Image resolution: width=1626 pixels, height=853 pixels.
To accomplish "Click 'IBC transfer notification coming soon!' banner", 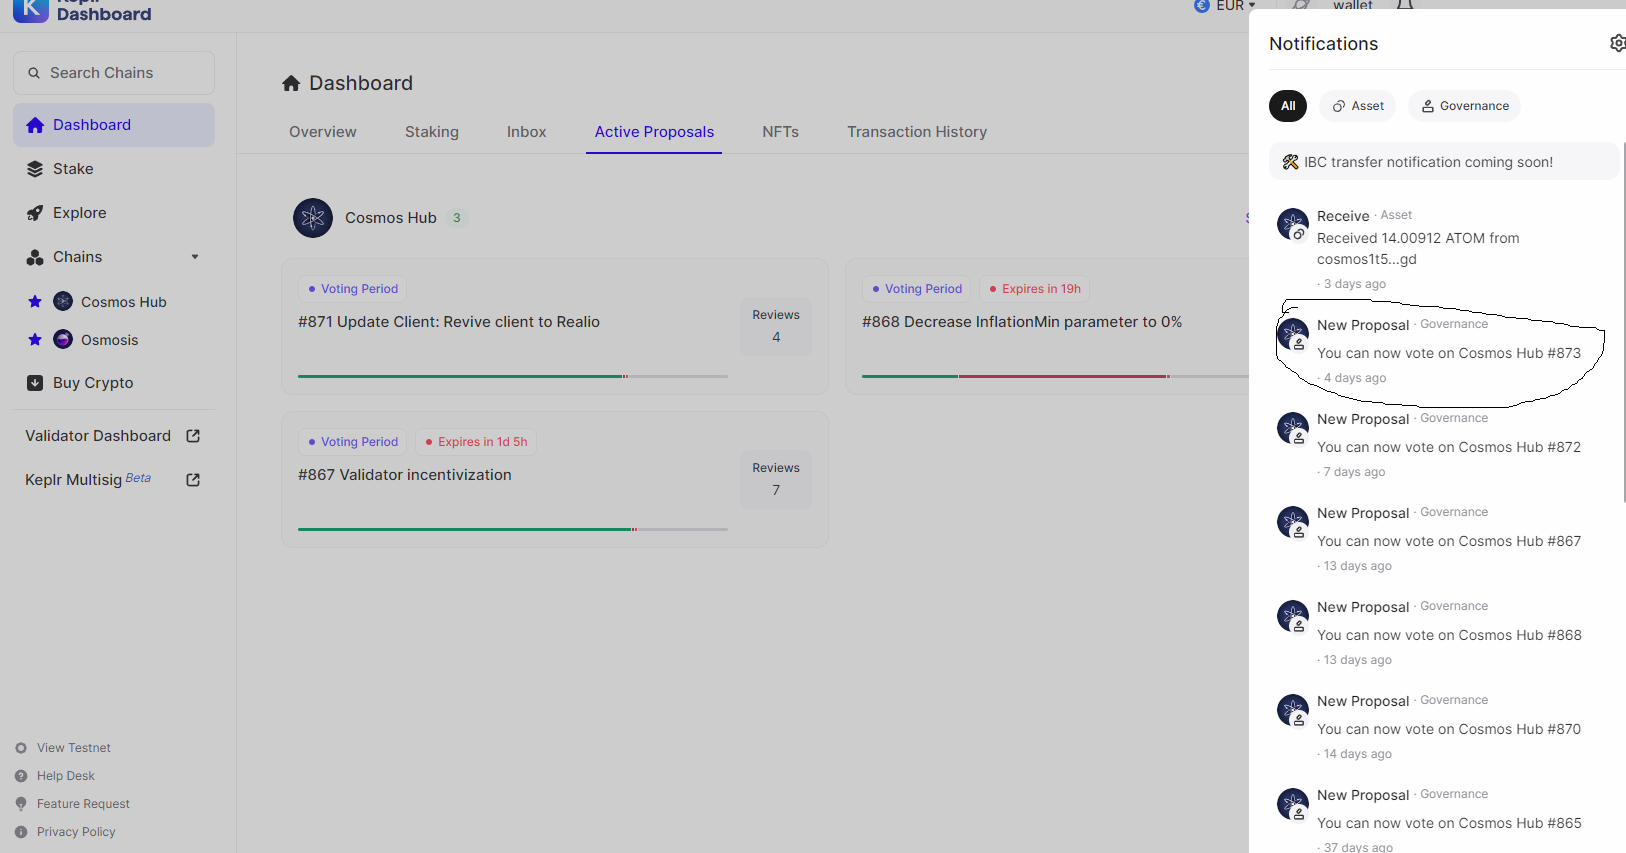I will pos(1444,162).
